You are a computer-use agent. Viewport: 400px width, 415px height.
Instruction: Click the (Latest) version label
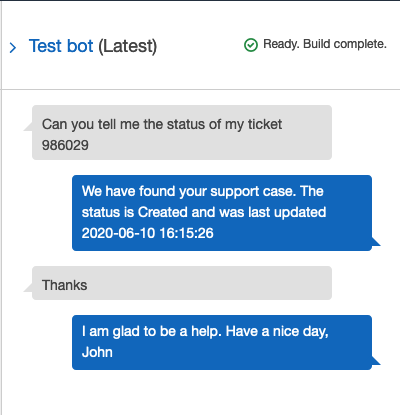tap(127, 46)
